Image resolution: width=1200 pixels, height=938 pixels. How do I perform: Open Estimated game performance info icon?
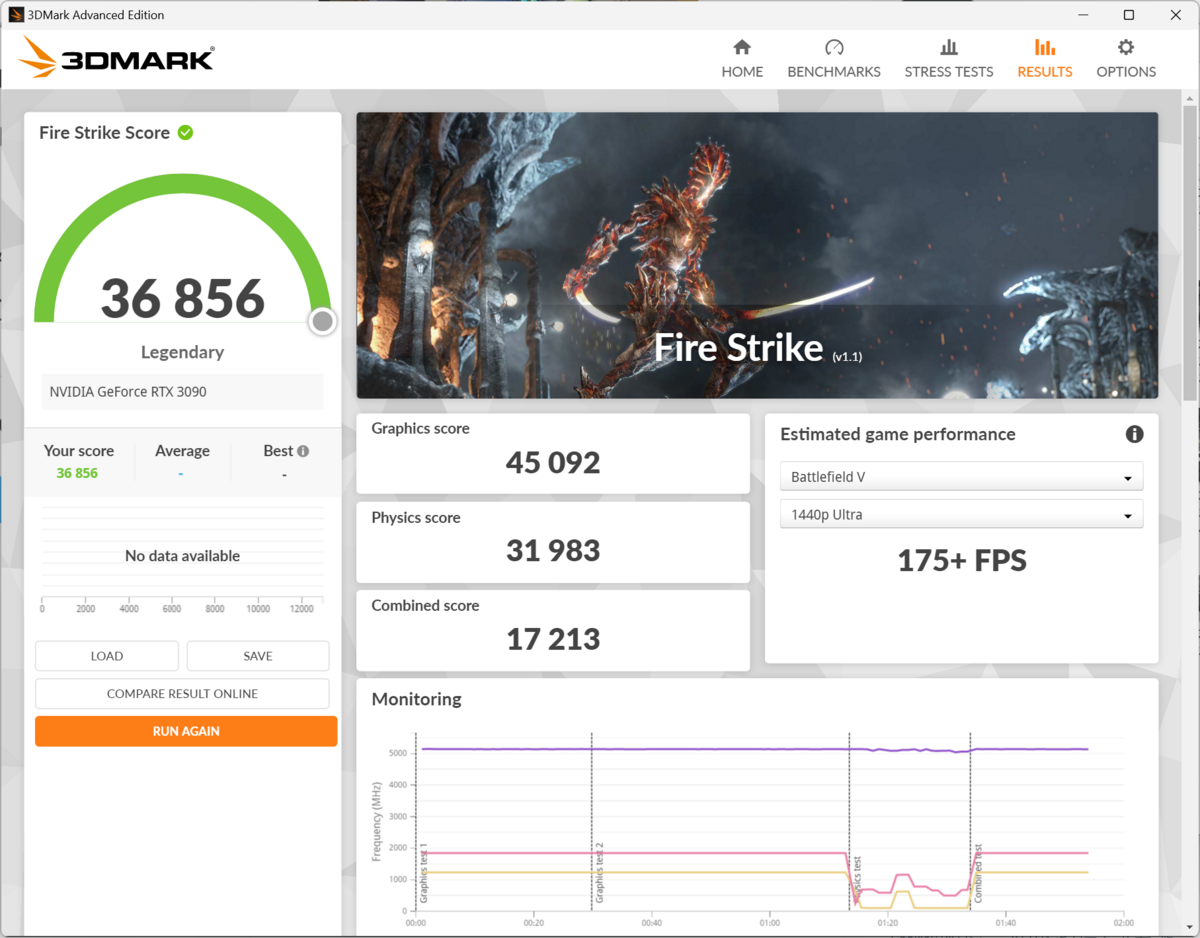tap(1134, 434)
